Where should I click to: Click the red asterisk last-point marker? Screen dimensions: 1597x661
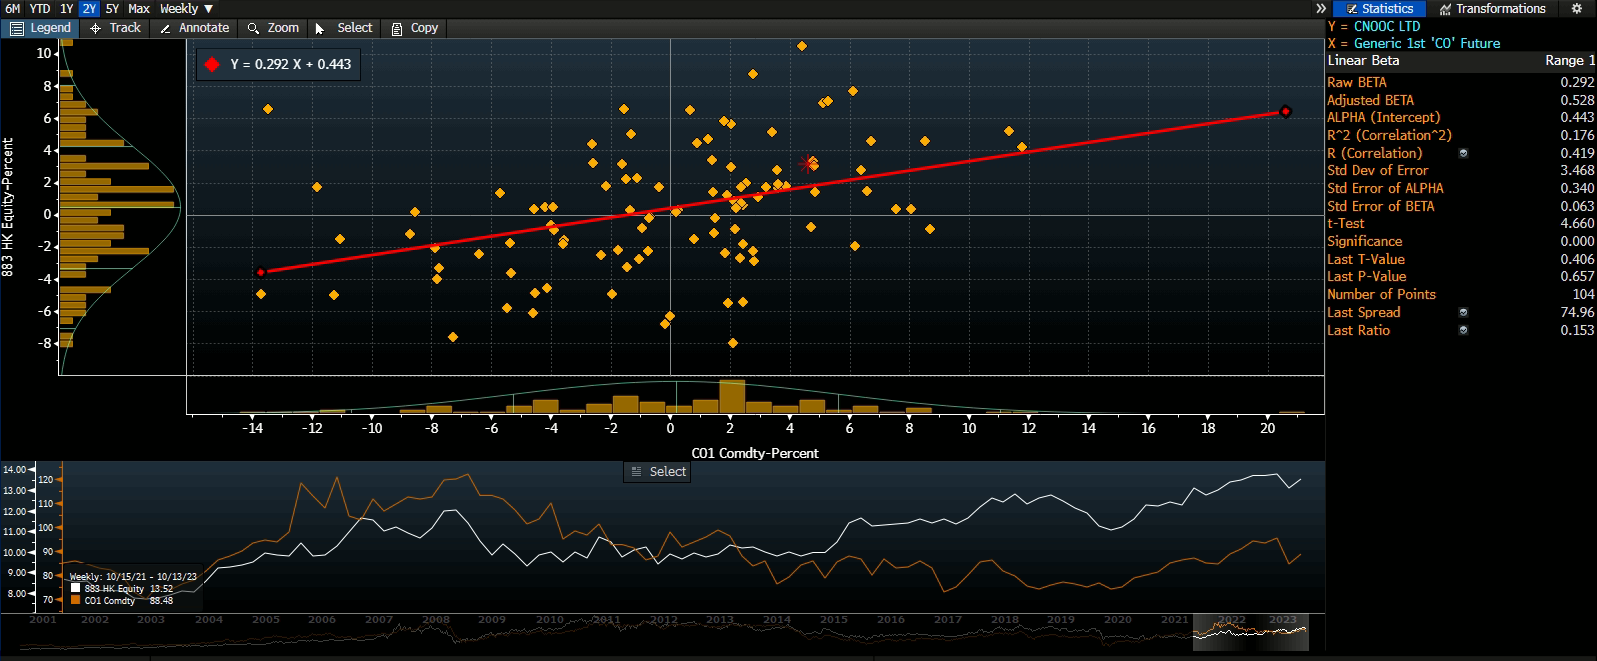coord(808,163)
